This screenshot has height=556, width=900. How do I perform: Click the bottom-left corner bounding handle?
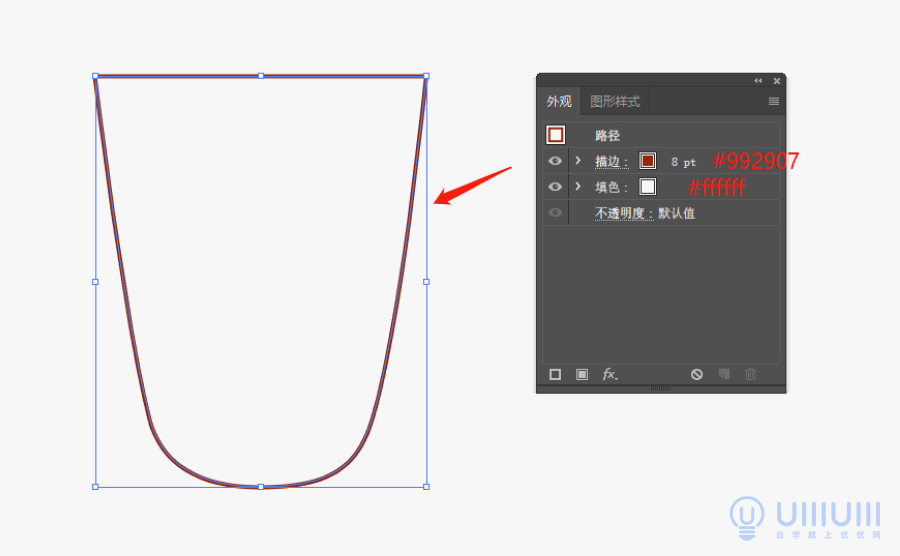click(x=95, y=487)
